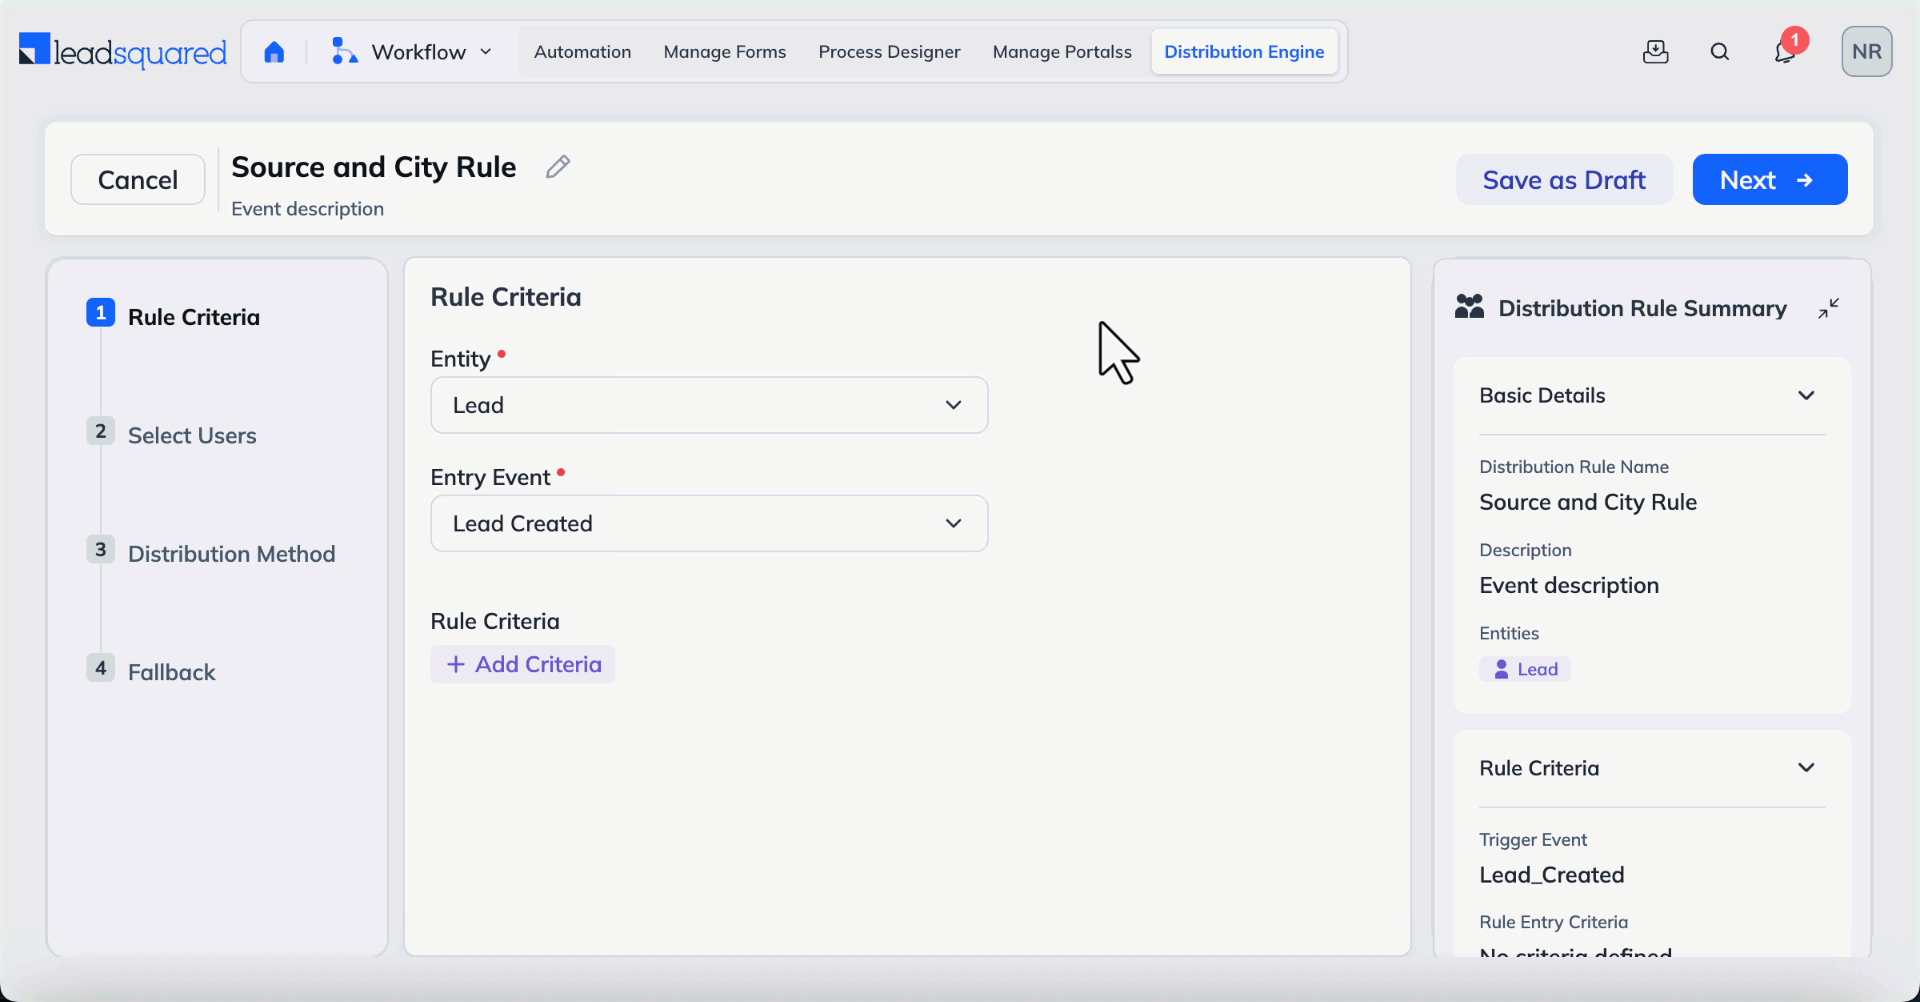
Task: Collapse the Rule Criteria summary section
Action: pos(1806,767)
